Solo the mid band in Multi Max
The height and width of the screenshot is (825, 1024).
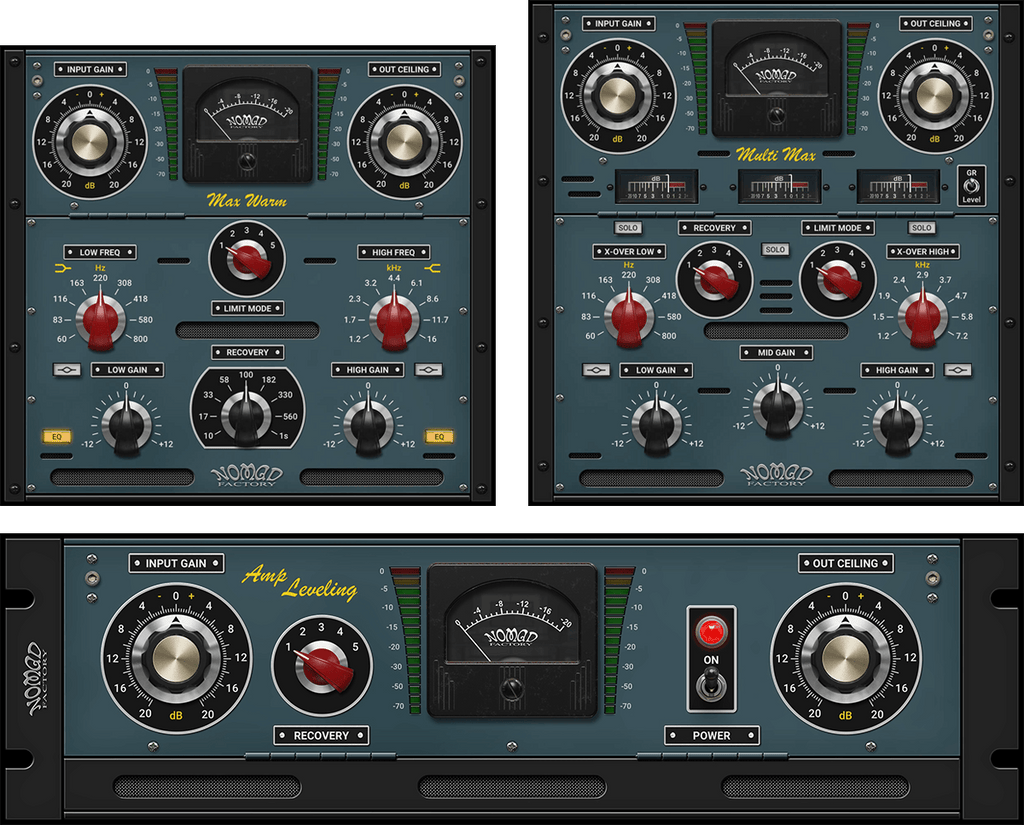click(775, 250)
